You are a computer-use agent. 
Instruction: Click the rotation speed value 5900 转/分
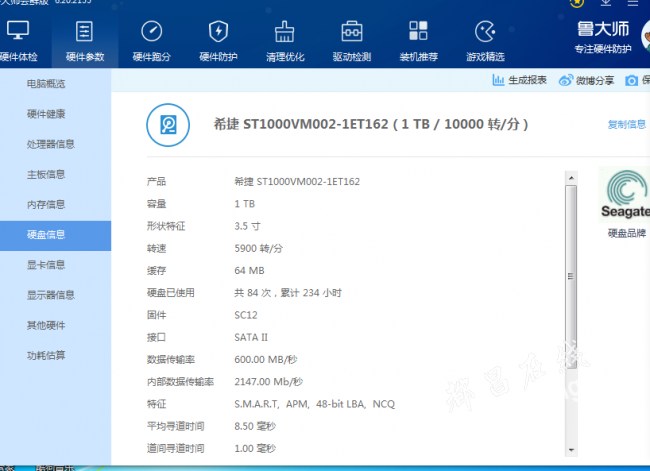click(259, 248)
